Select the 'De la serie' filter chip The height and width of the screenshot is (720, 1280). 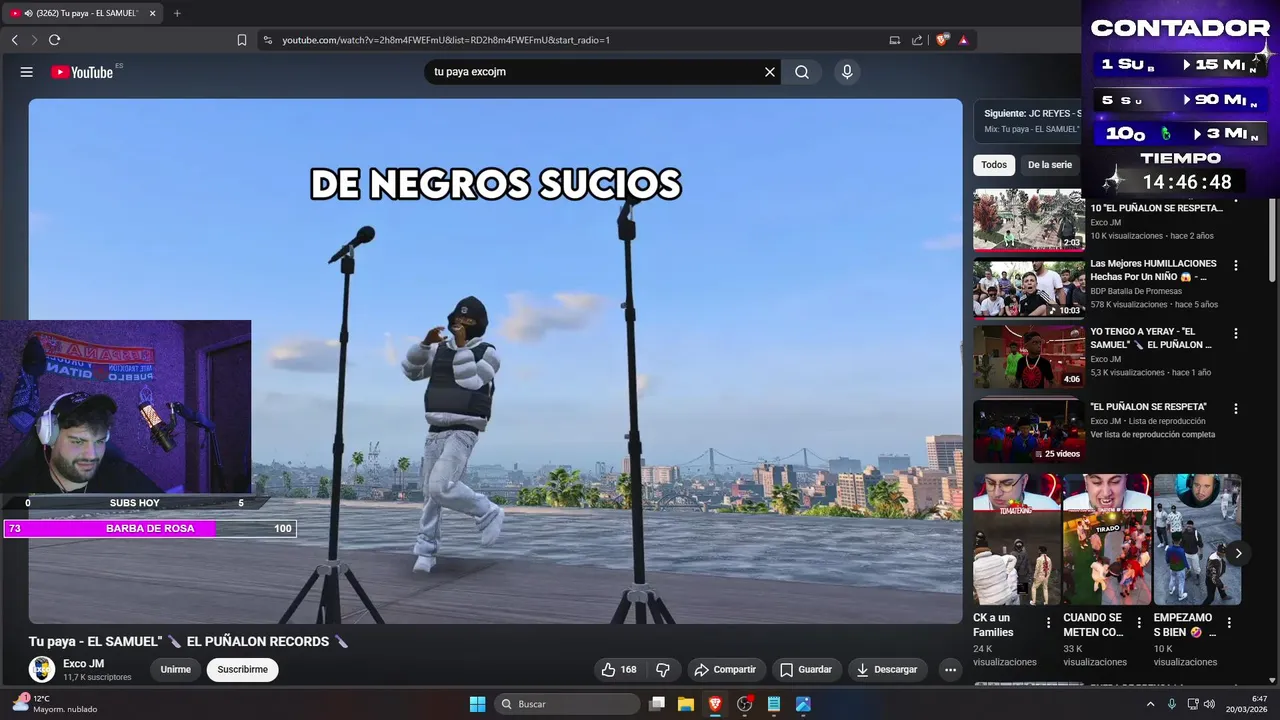[1049, 165]
